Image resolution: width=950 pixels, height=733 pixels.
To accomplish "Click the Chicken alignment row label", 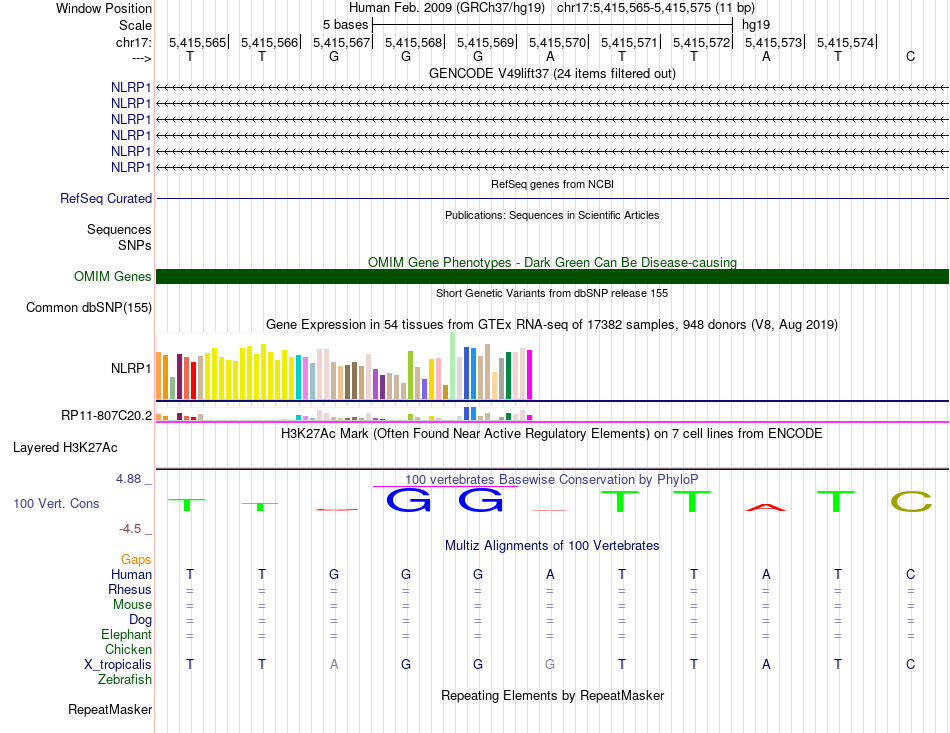I will pos(128,649).
